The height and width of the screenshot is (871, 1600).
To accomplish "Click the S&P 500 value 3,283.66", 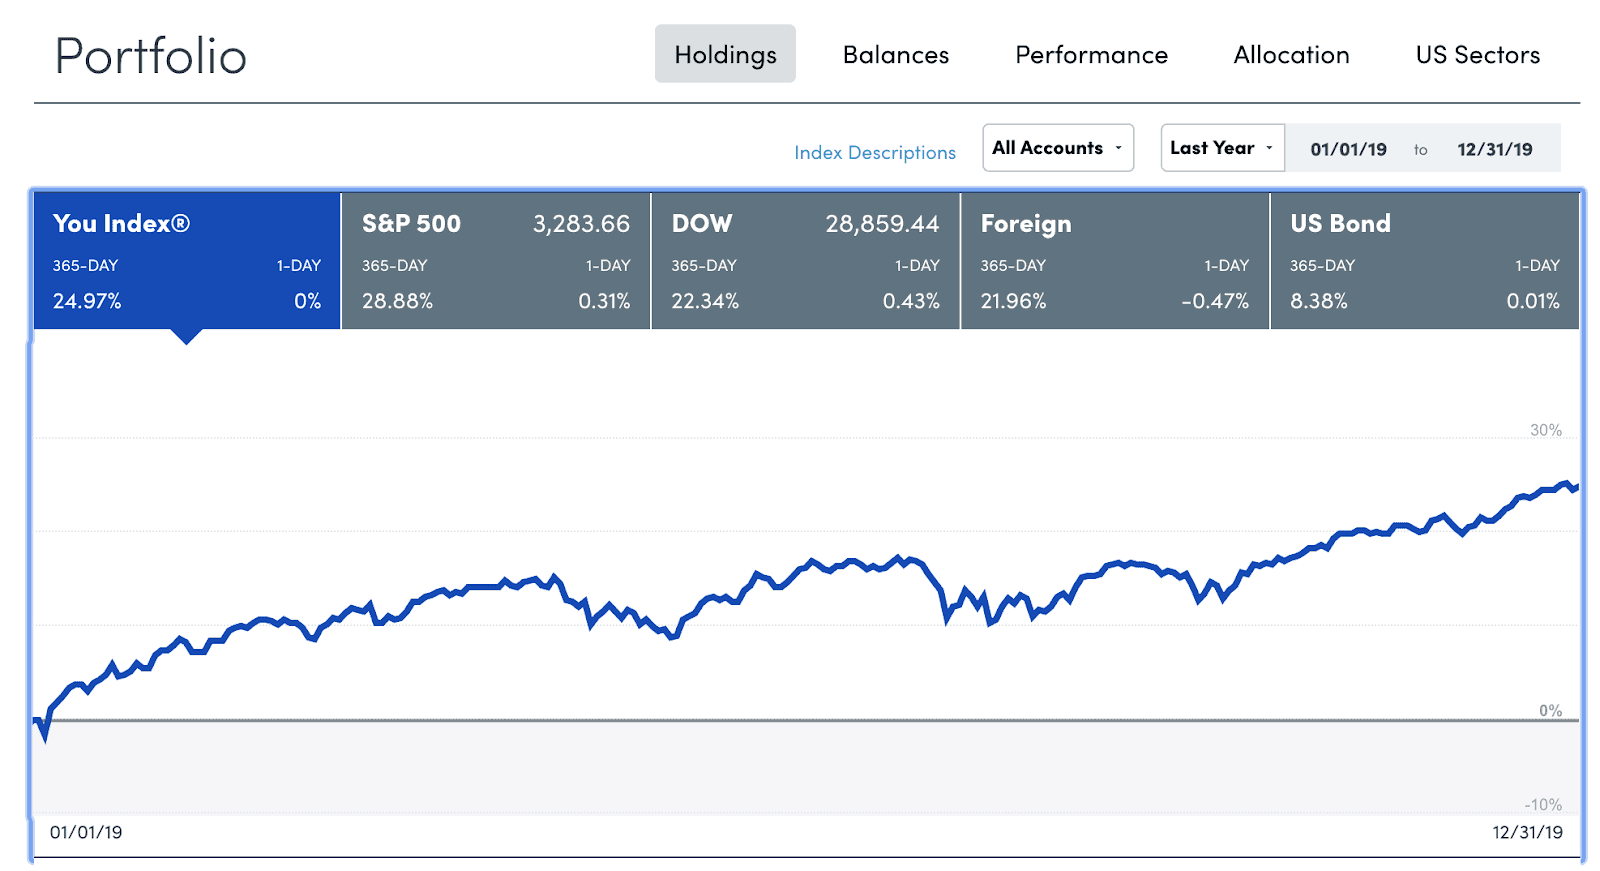I will tap(581, 224).
